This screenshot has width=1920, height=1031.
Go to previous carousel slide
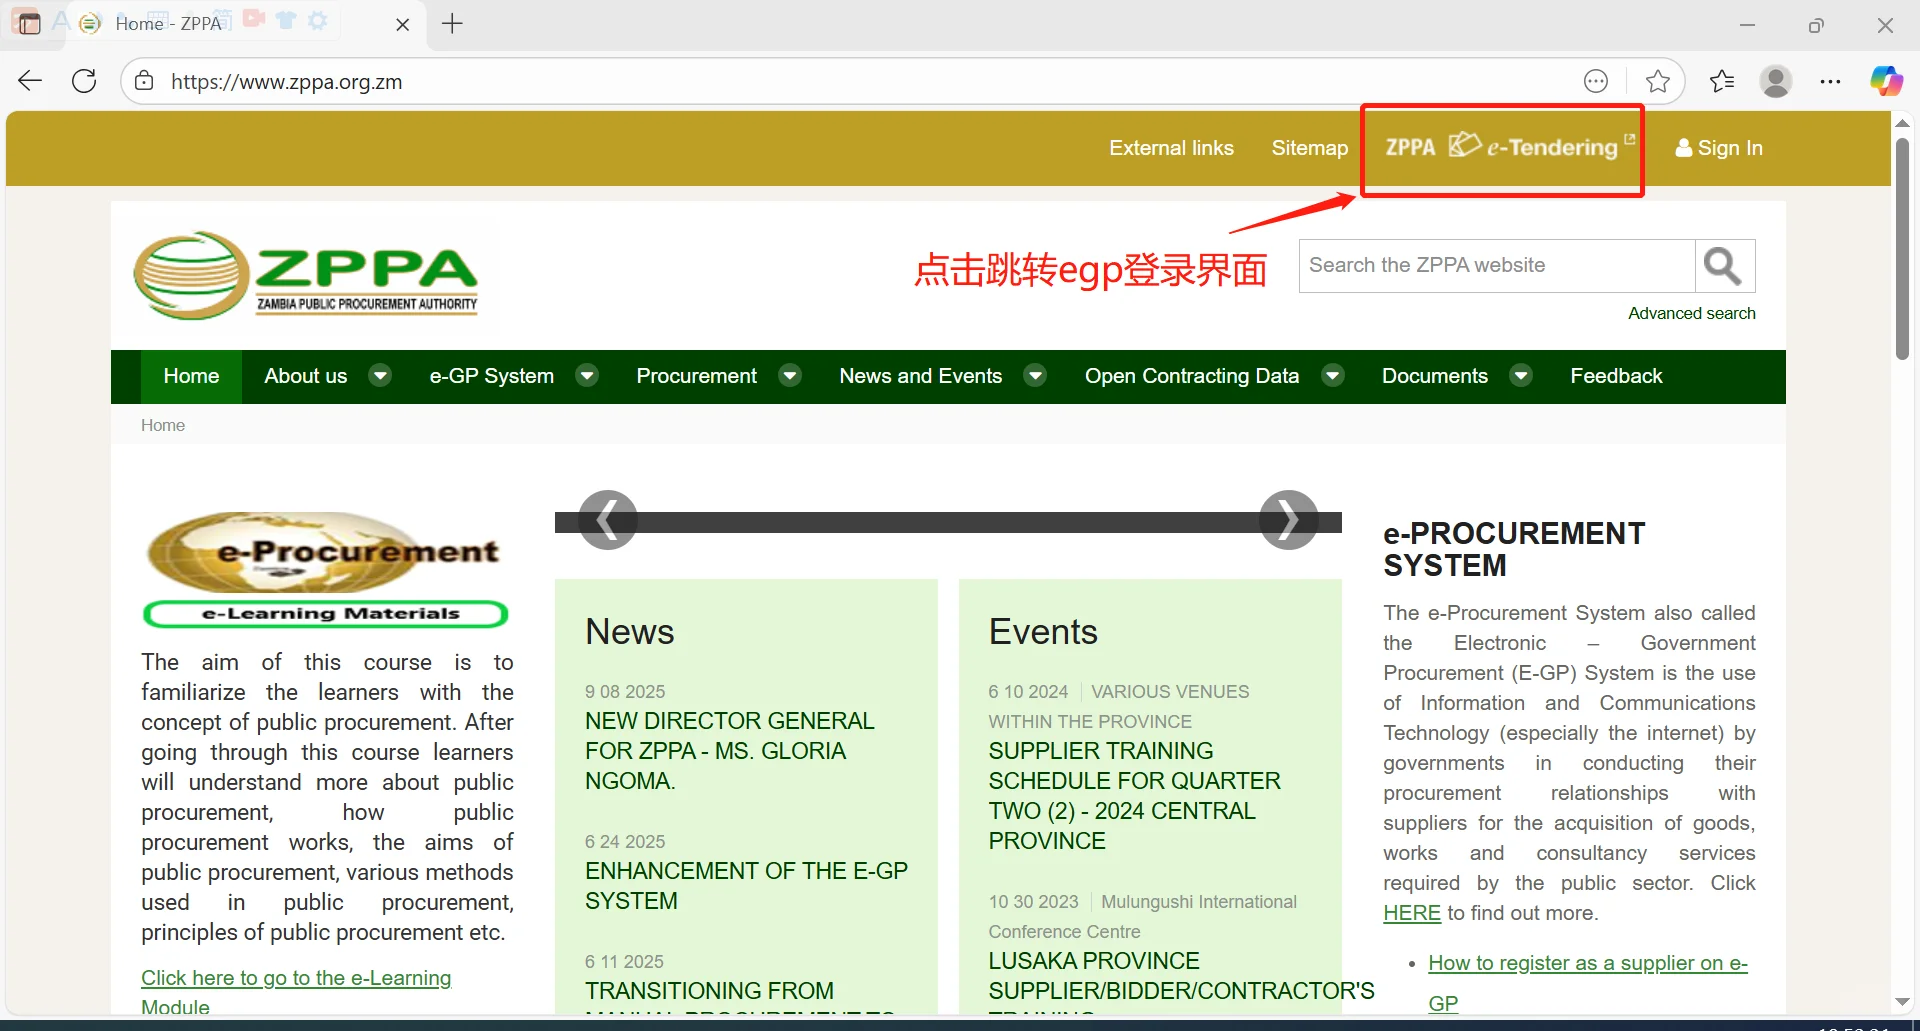pyautogui.click(x=607, y=520)
